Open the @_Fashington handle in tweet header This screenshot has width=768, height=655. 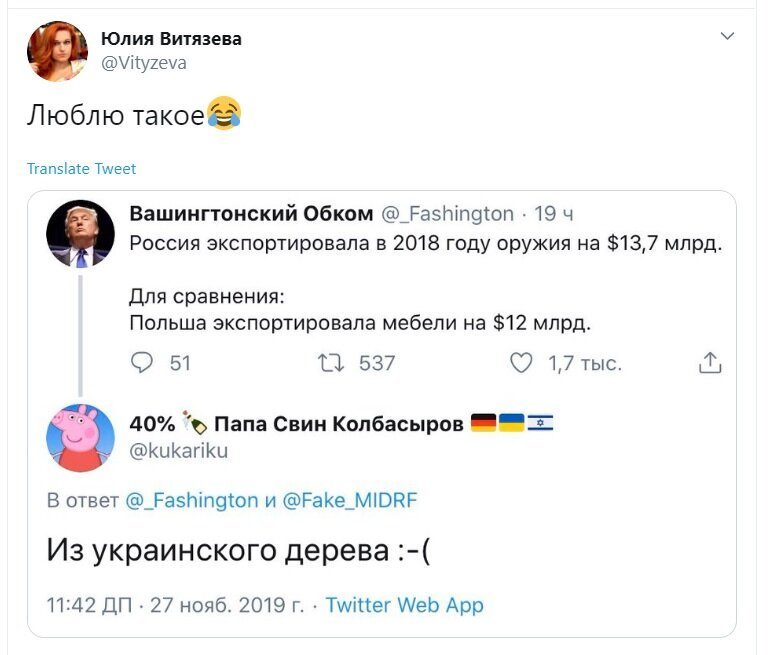coord(447,214)
